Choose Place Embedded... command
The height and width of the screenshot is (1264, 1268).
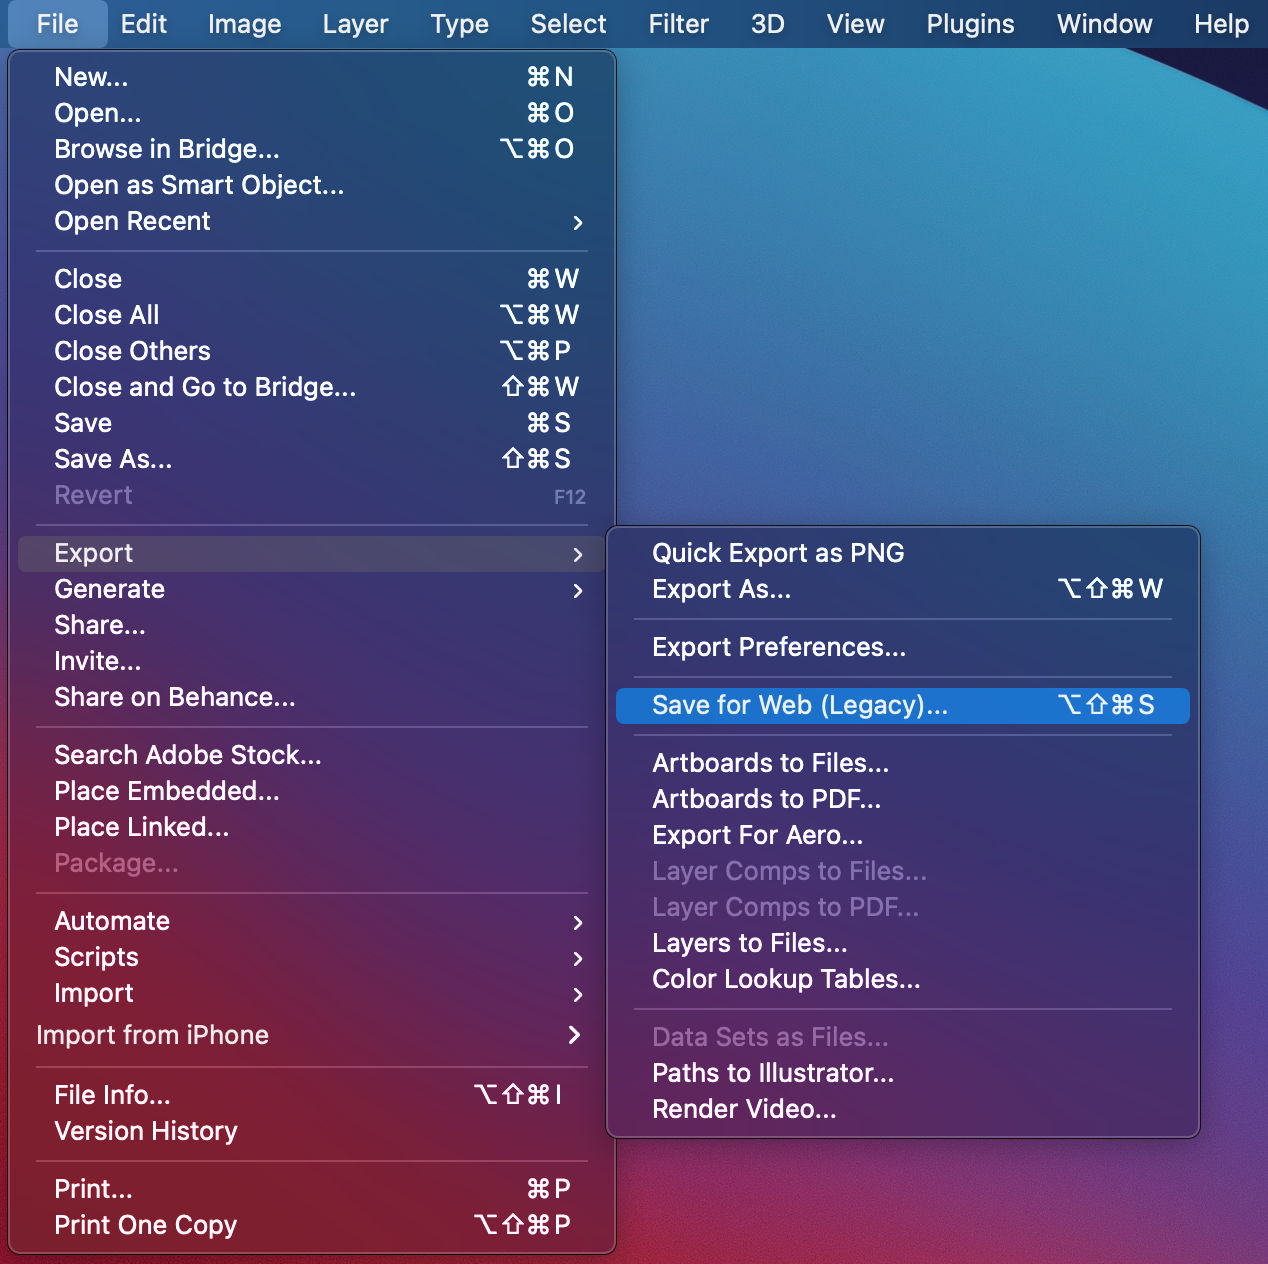click(167, 791)
